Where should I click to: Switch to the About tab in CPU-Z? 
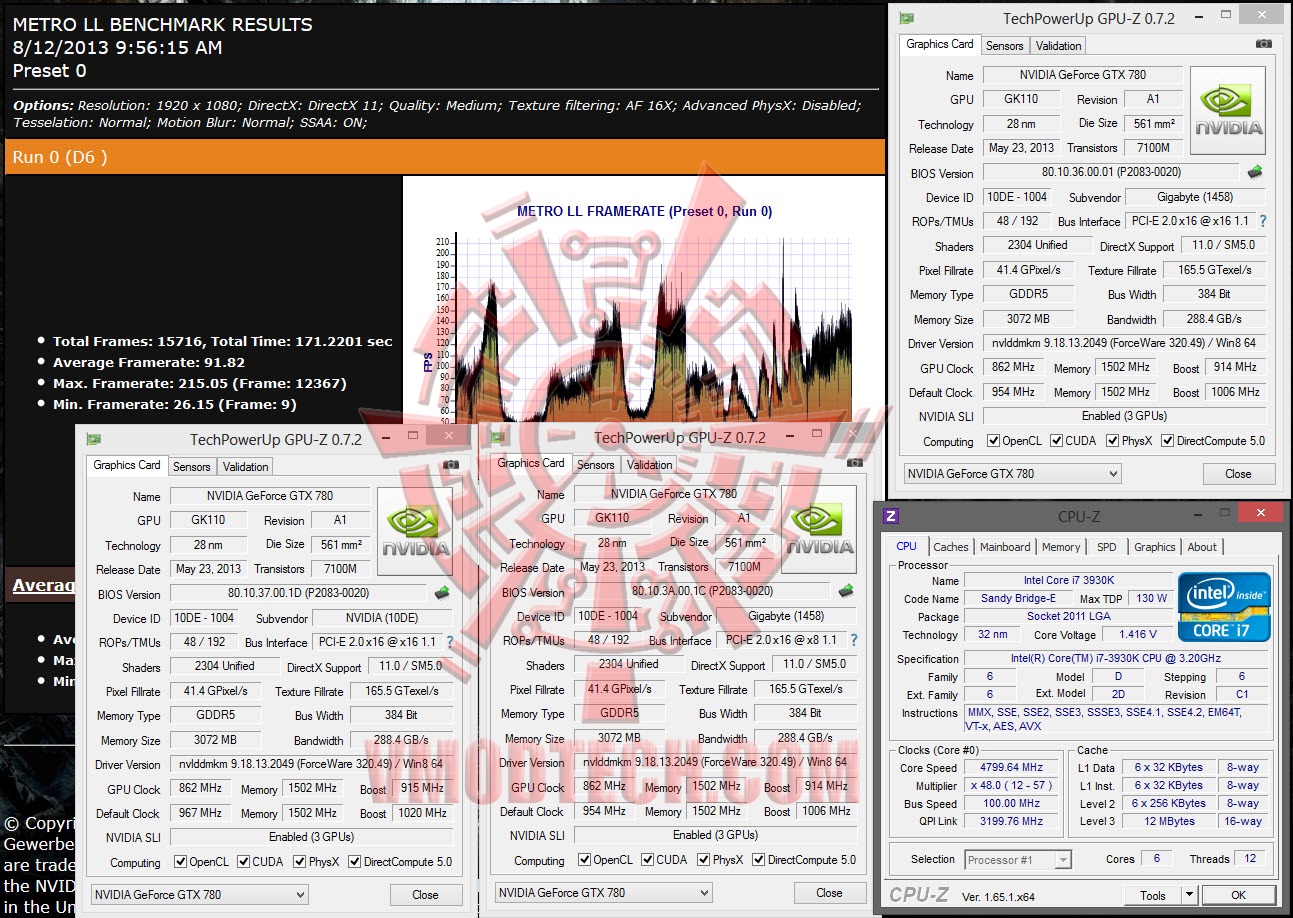point(1202,547)
